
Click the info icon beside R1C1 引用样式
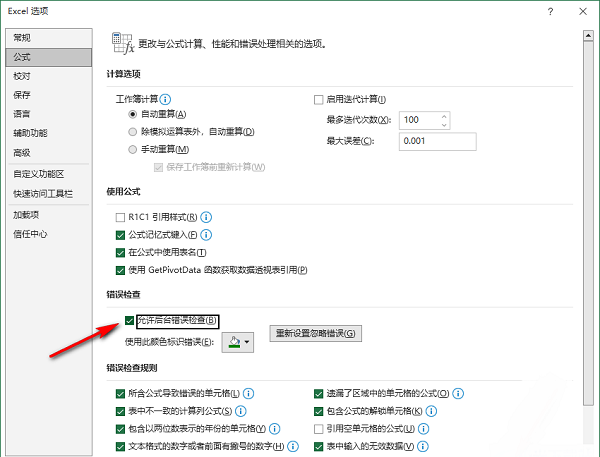[x=207, y=217]
